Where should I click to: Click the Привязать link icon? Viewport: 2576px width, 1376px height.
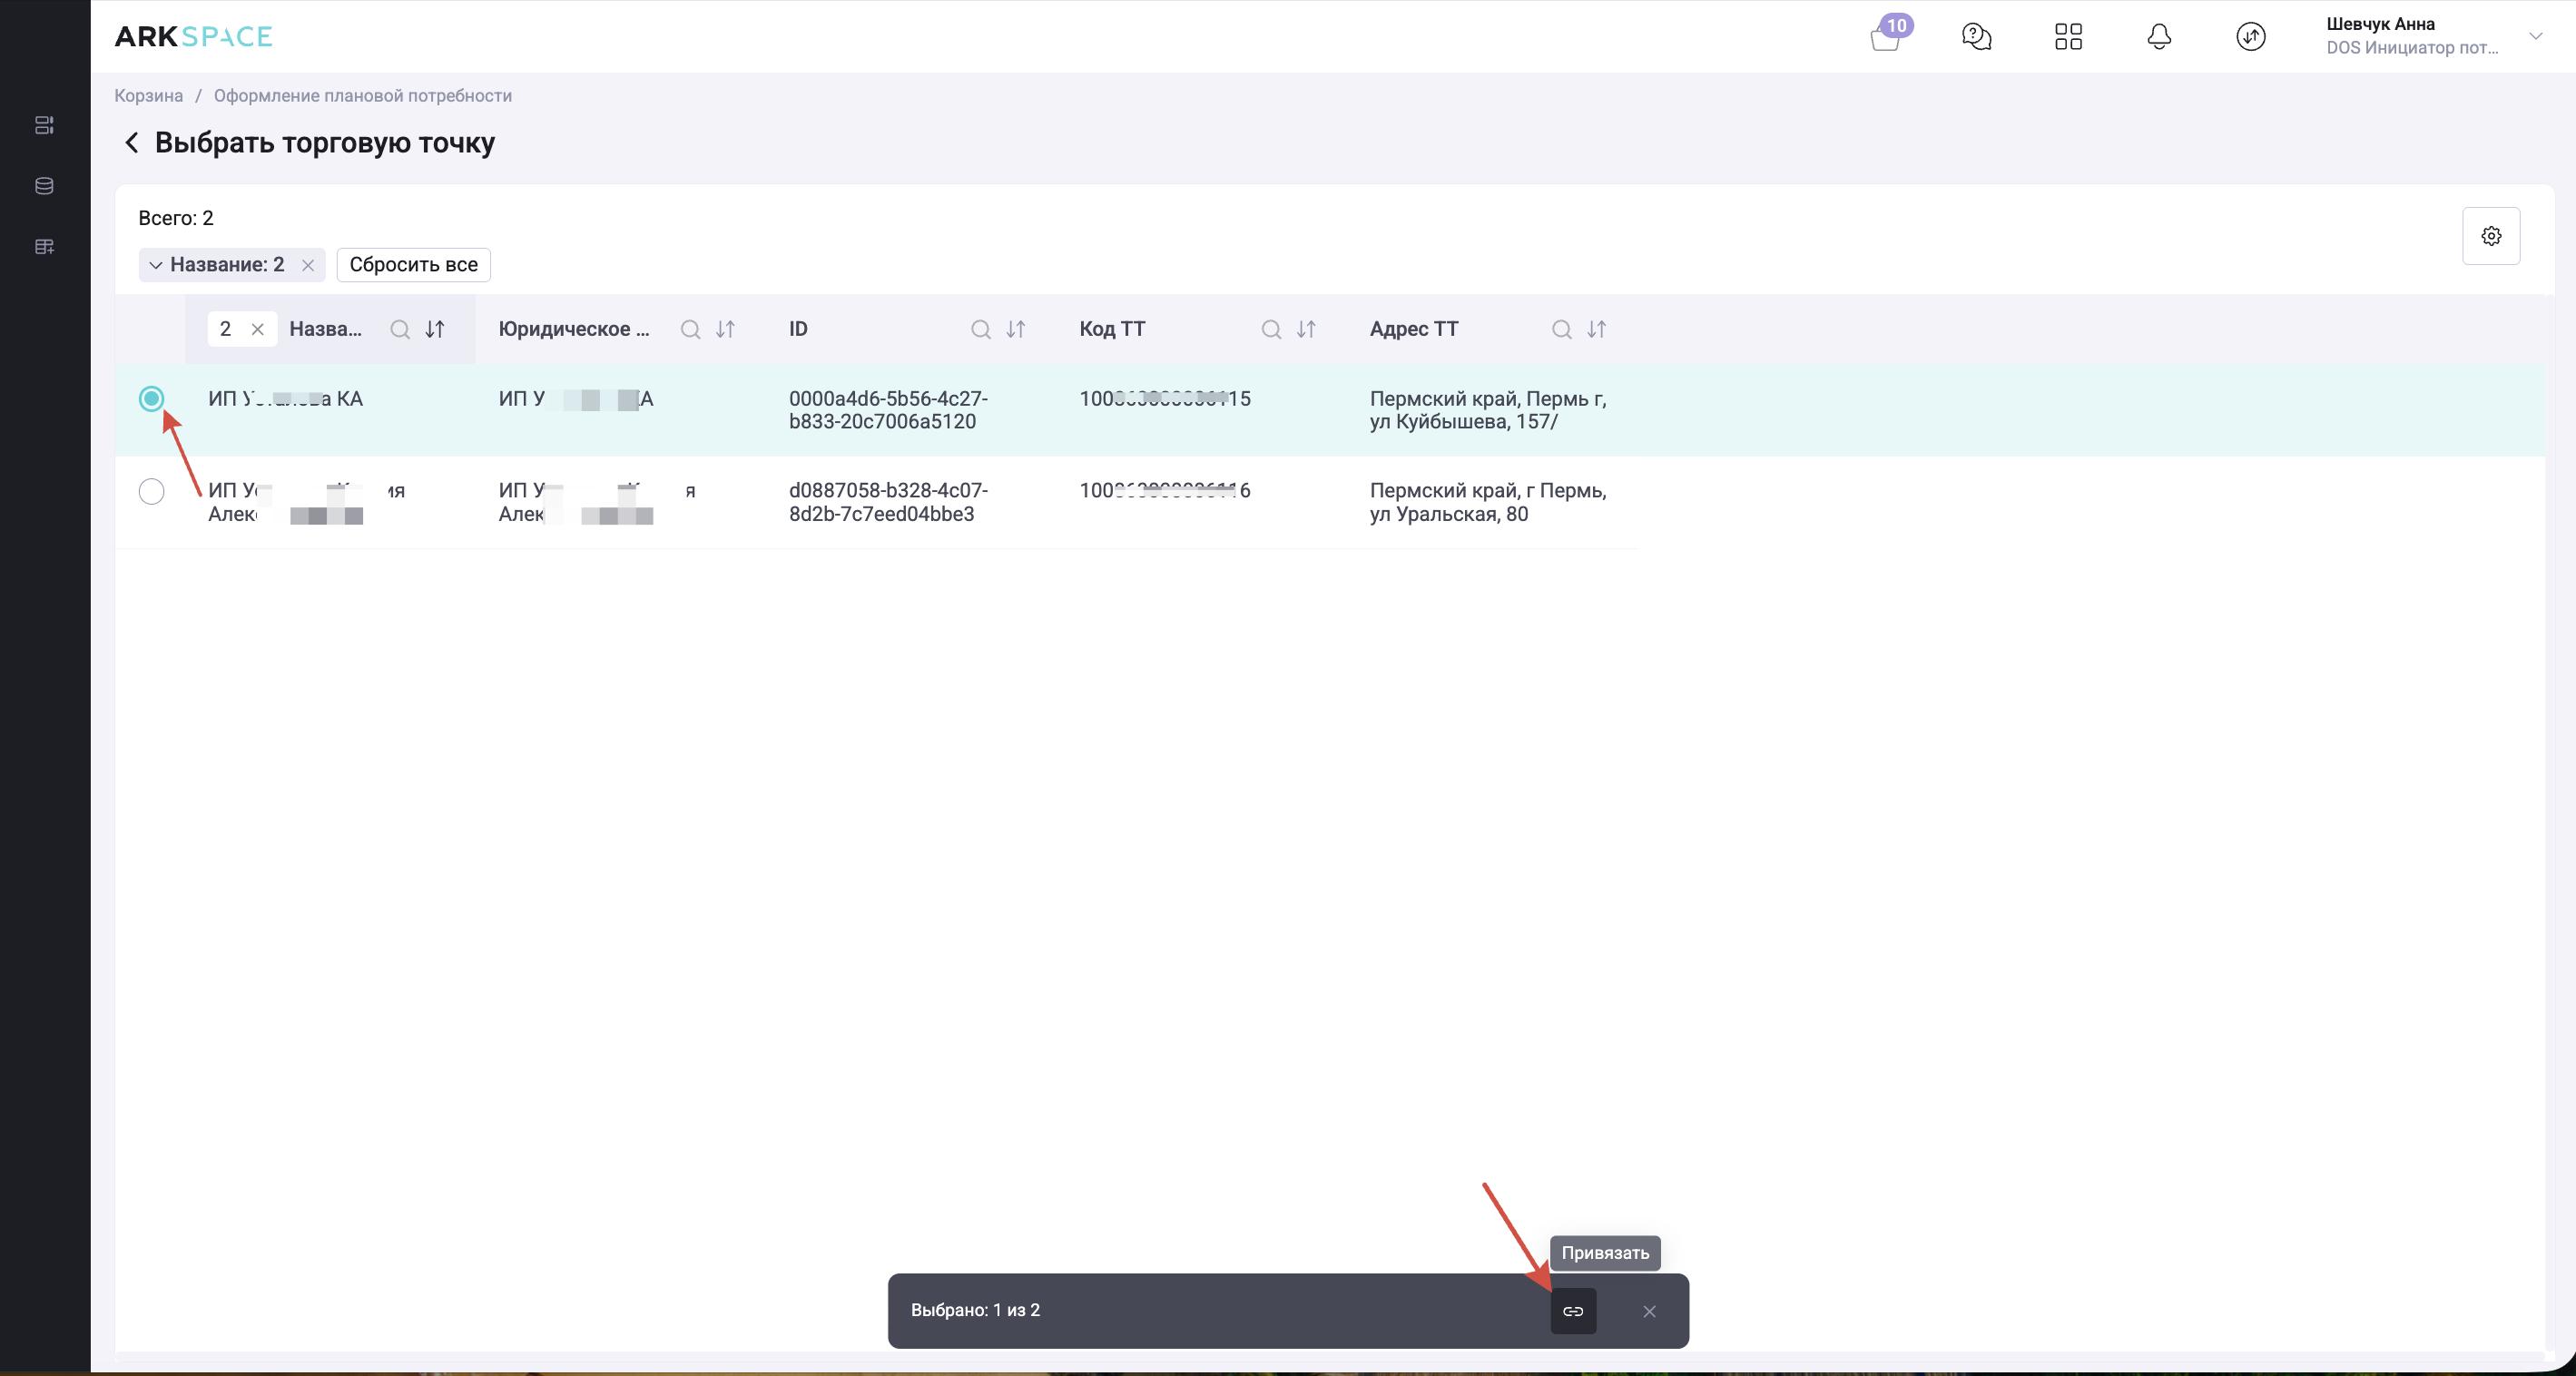[x=1573, y=1311]
